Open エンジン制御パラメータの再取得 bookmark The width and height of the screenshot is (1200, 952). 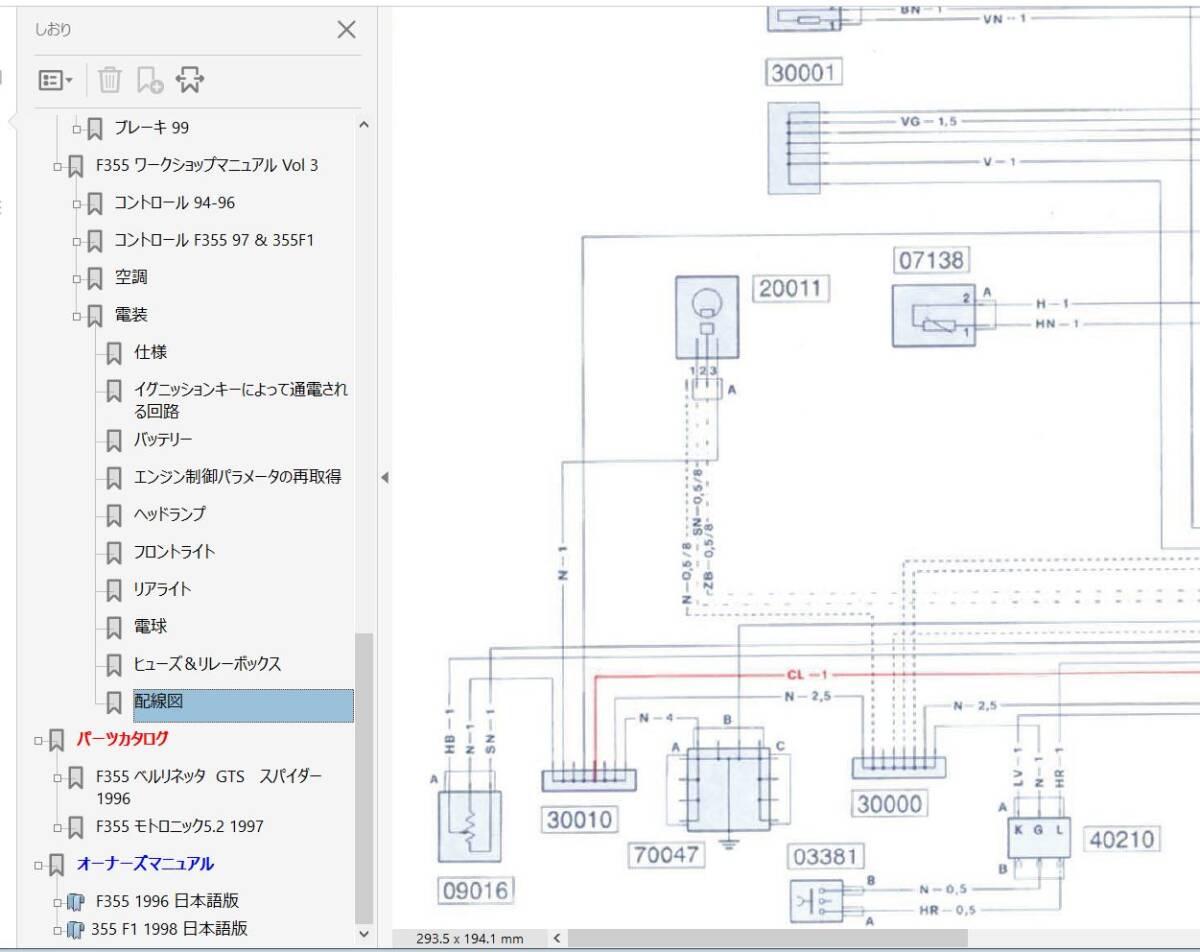click(238, 476)
